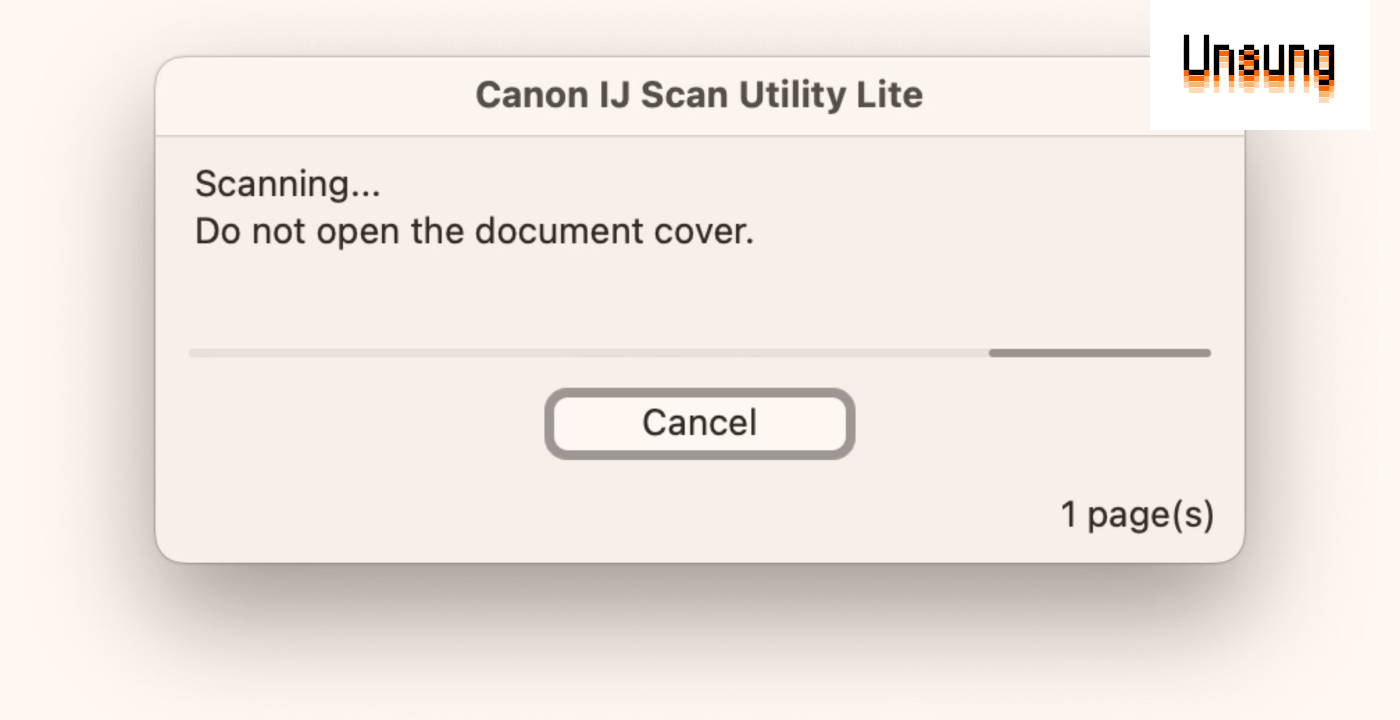Click the document cover warning message

(474, 232)
